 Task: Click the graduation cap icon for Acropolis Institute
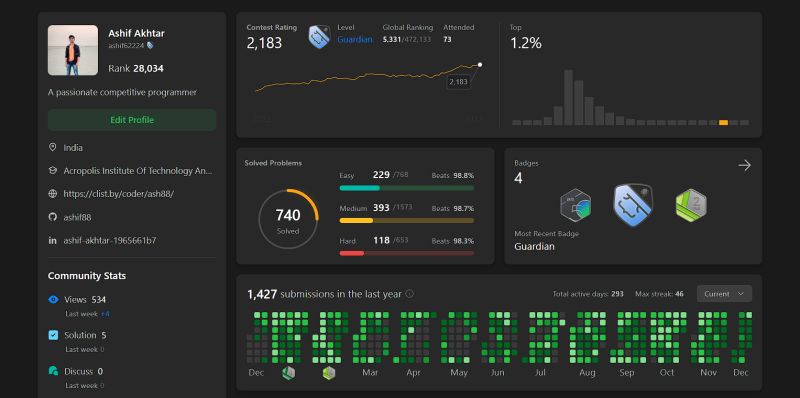pos(52,170)
